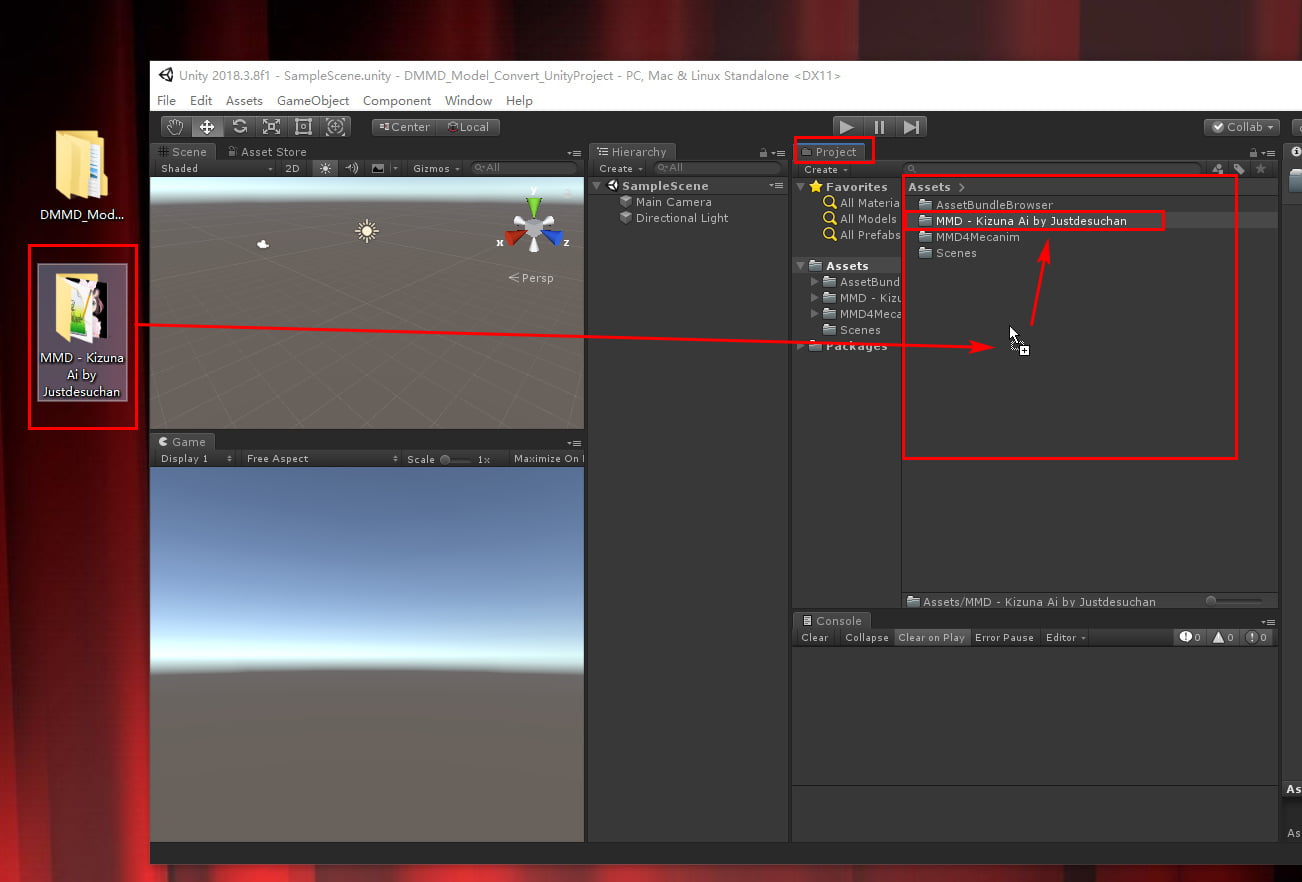The image size is (1302, 882).
Task: Toggle 2D view mode in the Scene view
Action: coord(292,167)
